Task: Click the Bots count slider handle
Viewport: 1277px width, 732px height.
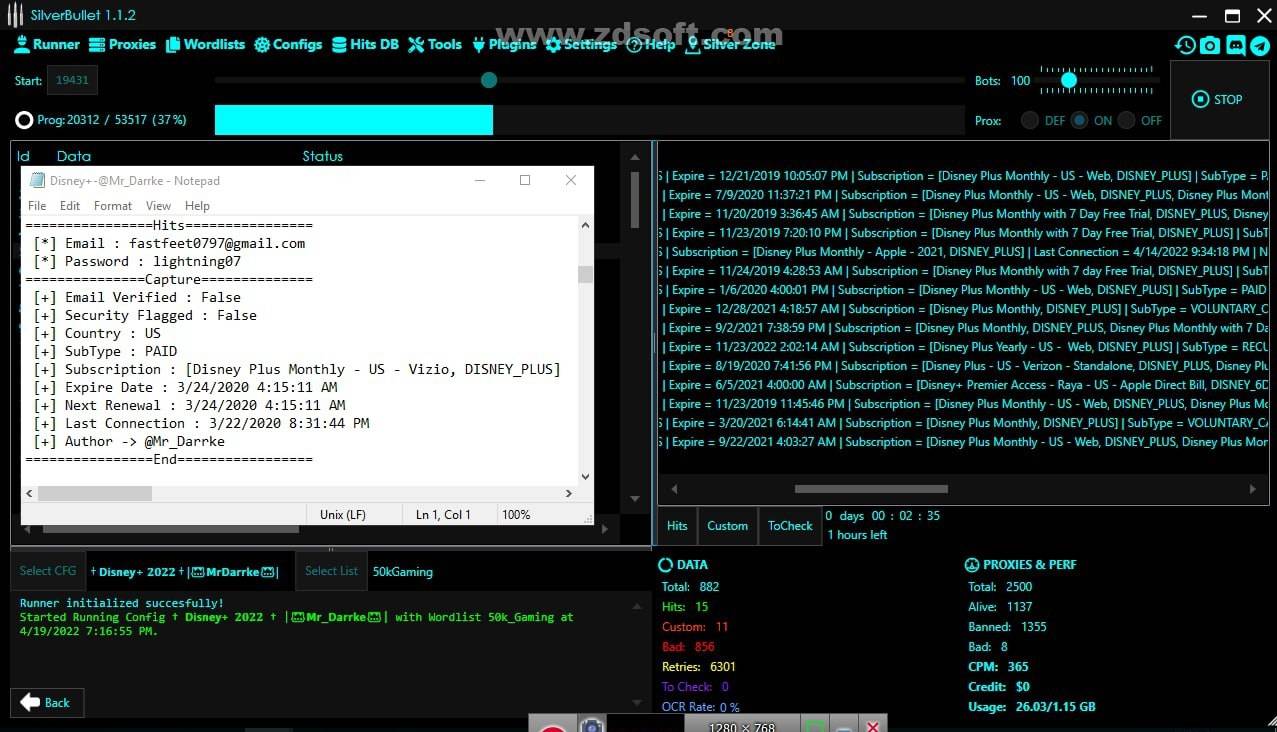Action: pos(1069,80)
